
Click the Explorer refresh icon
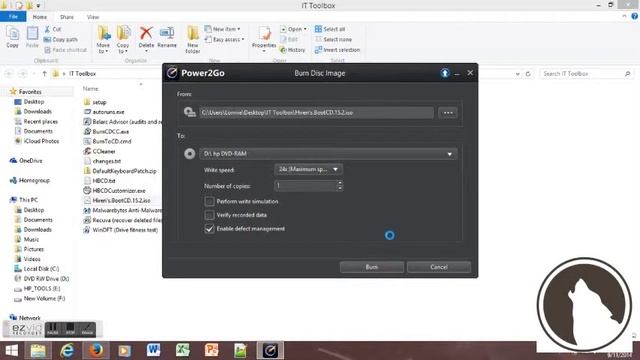coord(528,74)
